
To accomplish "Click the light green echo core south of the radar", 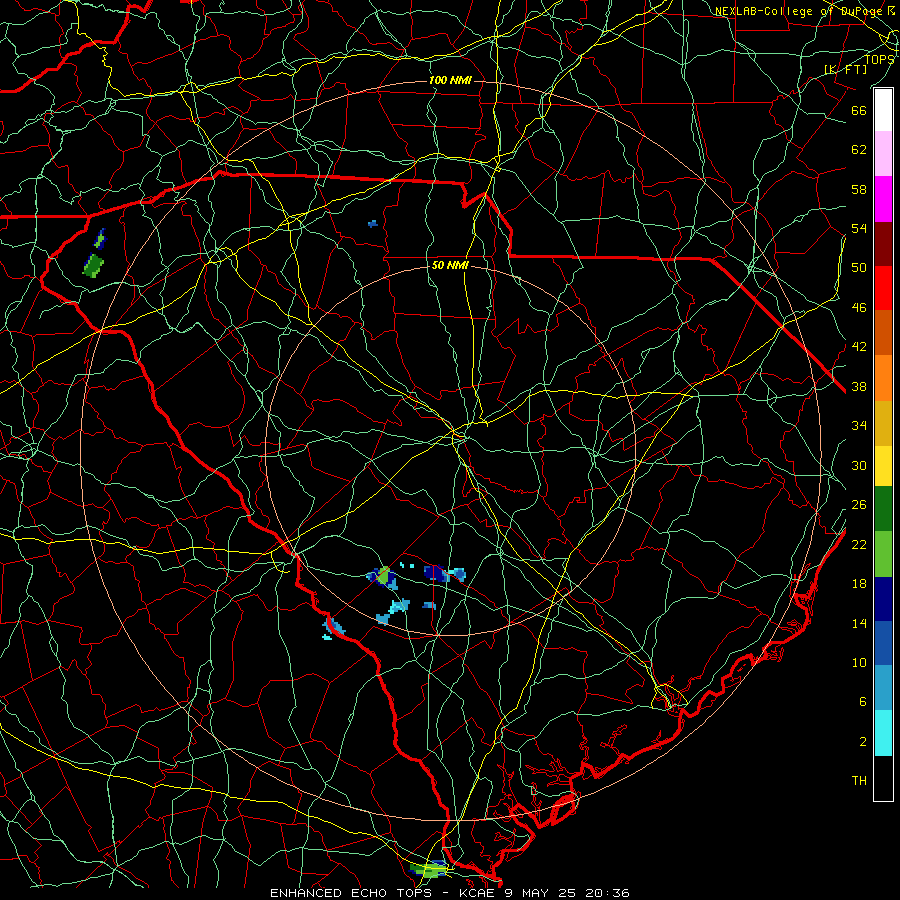I will 383,576.
